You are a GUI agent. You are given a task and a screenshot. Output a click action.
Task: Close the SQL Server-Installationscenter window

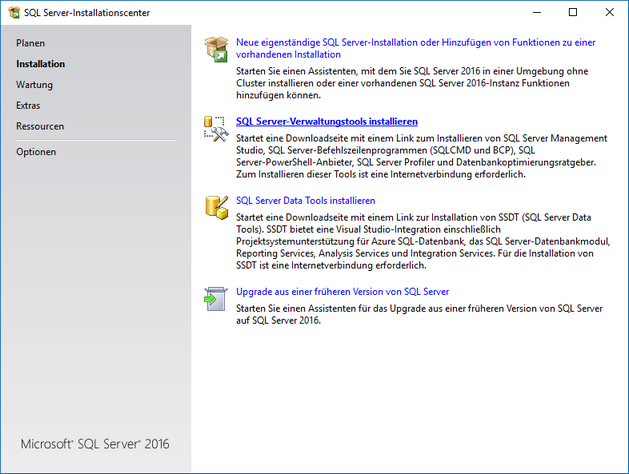[609, 12]
